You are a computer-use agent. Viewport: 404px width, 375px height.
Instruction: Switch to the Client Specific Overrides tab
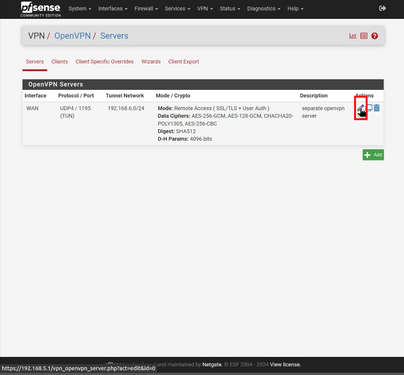coord(105,62)
